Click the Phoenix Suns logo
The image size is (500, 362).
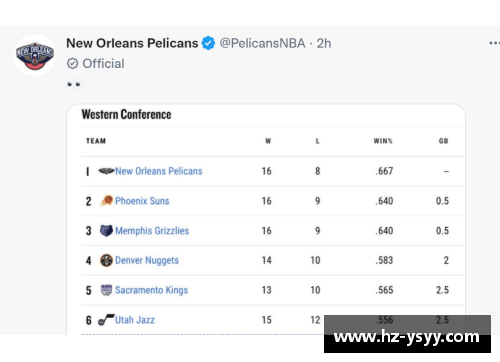pyautogui.click(x=107, y=201)
